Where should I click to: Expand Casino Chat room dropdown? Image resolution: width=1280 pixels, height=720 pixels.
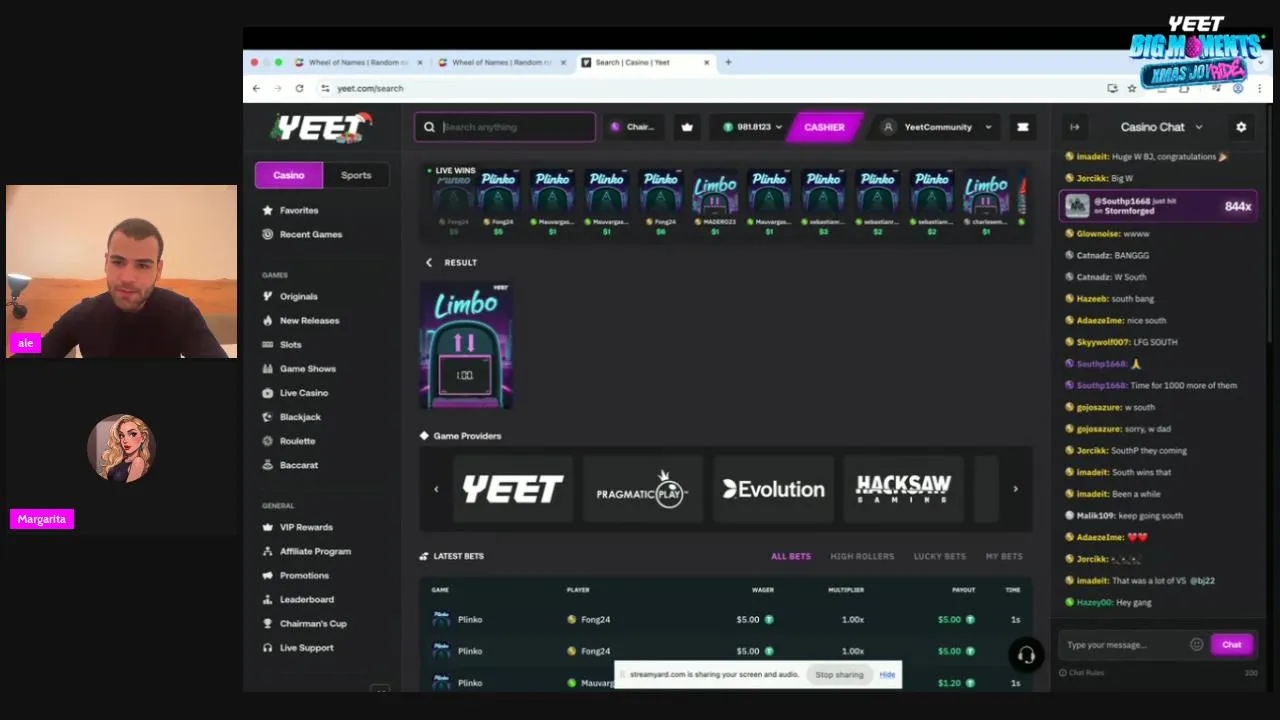coord(1161,127)
